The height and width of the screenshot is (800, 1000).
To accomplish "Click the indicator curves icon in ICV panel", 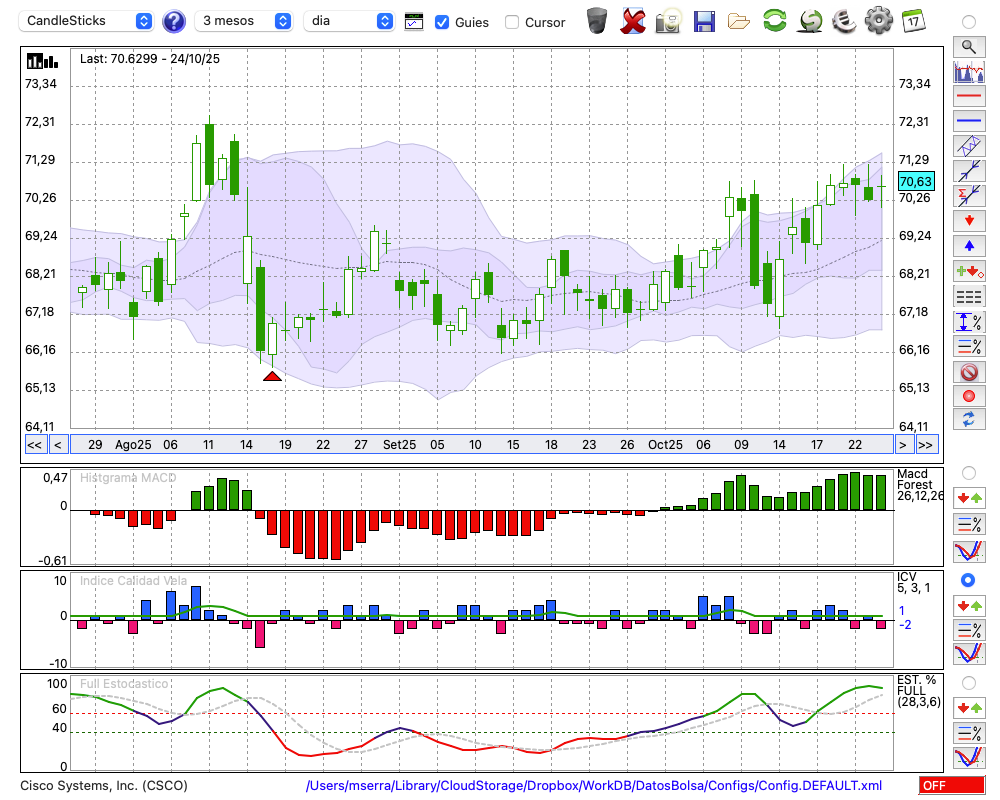I will pyautogui.click(x=969, y=654).
